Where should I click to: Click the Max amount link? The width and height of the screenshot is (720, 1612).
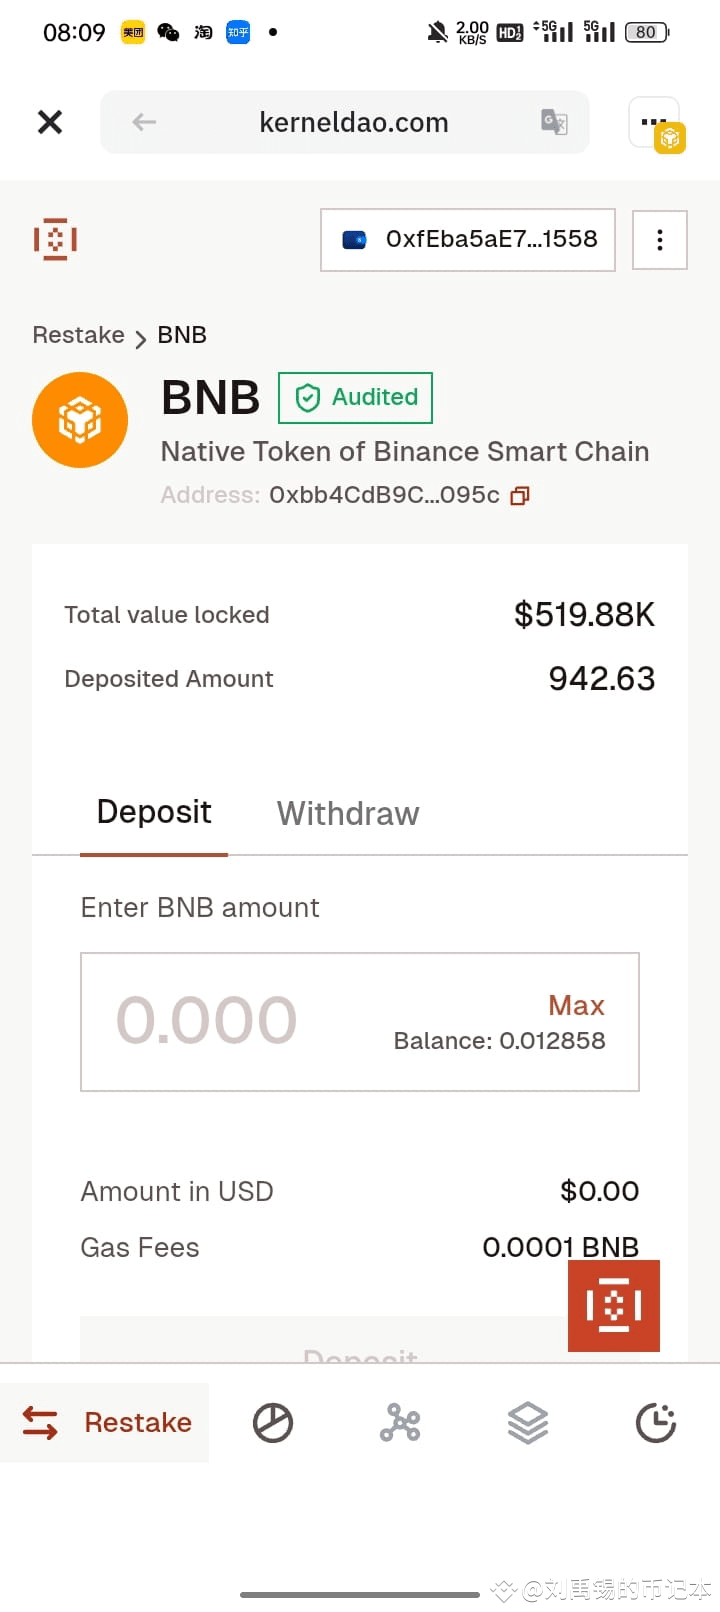tap(576, 1005)
